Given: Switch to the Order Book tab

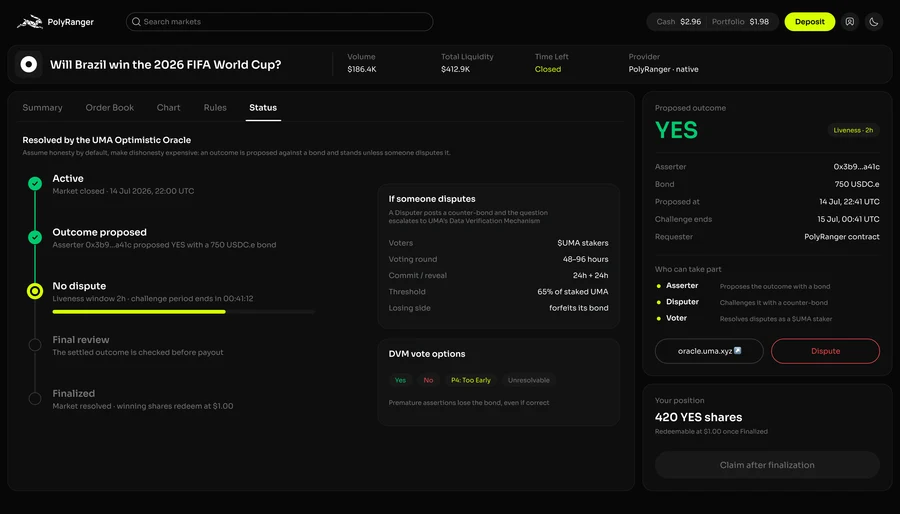Looking at the screenshot, I should [110, 107].
